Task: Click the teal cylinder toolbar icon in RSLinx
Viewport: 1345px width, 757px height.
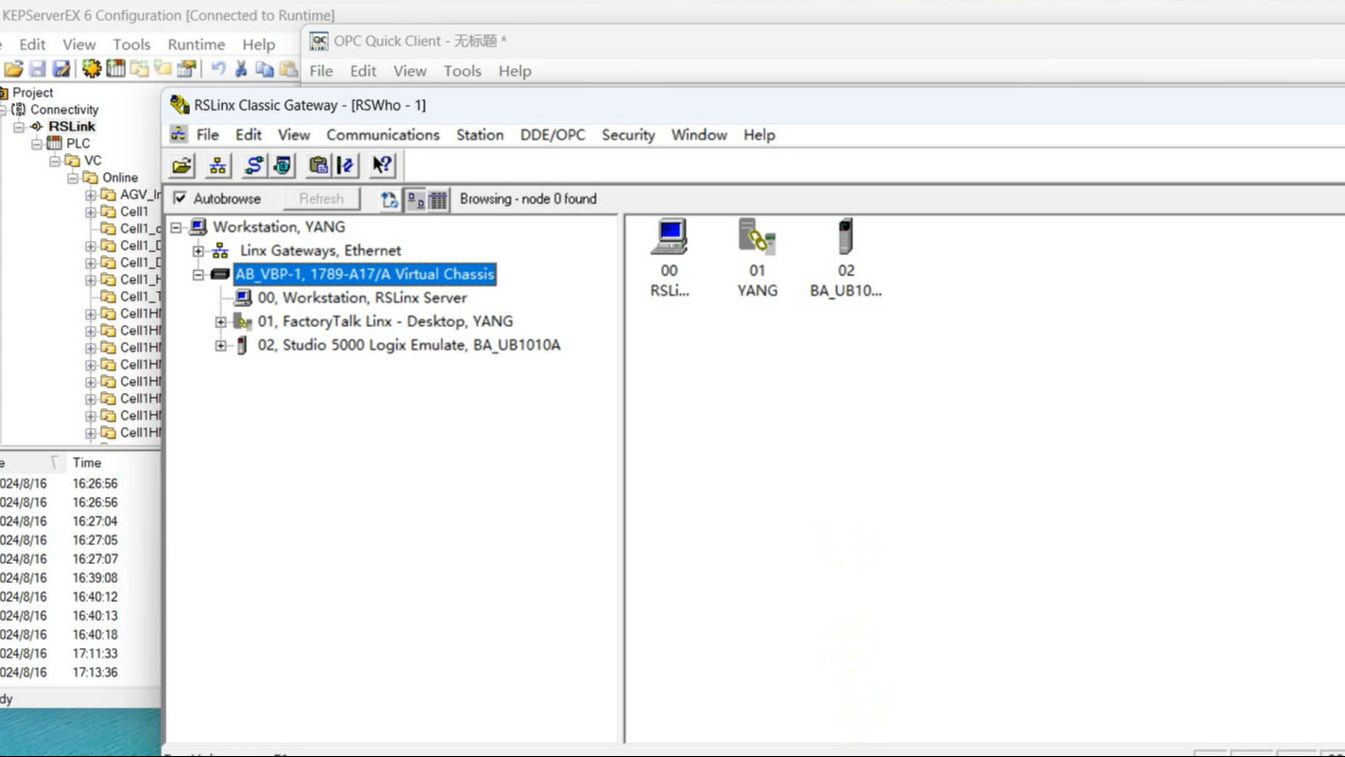Action: pos(282,166)
